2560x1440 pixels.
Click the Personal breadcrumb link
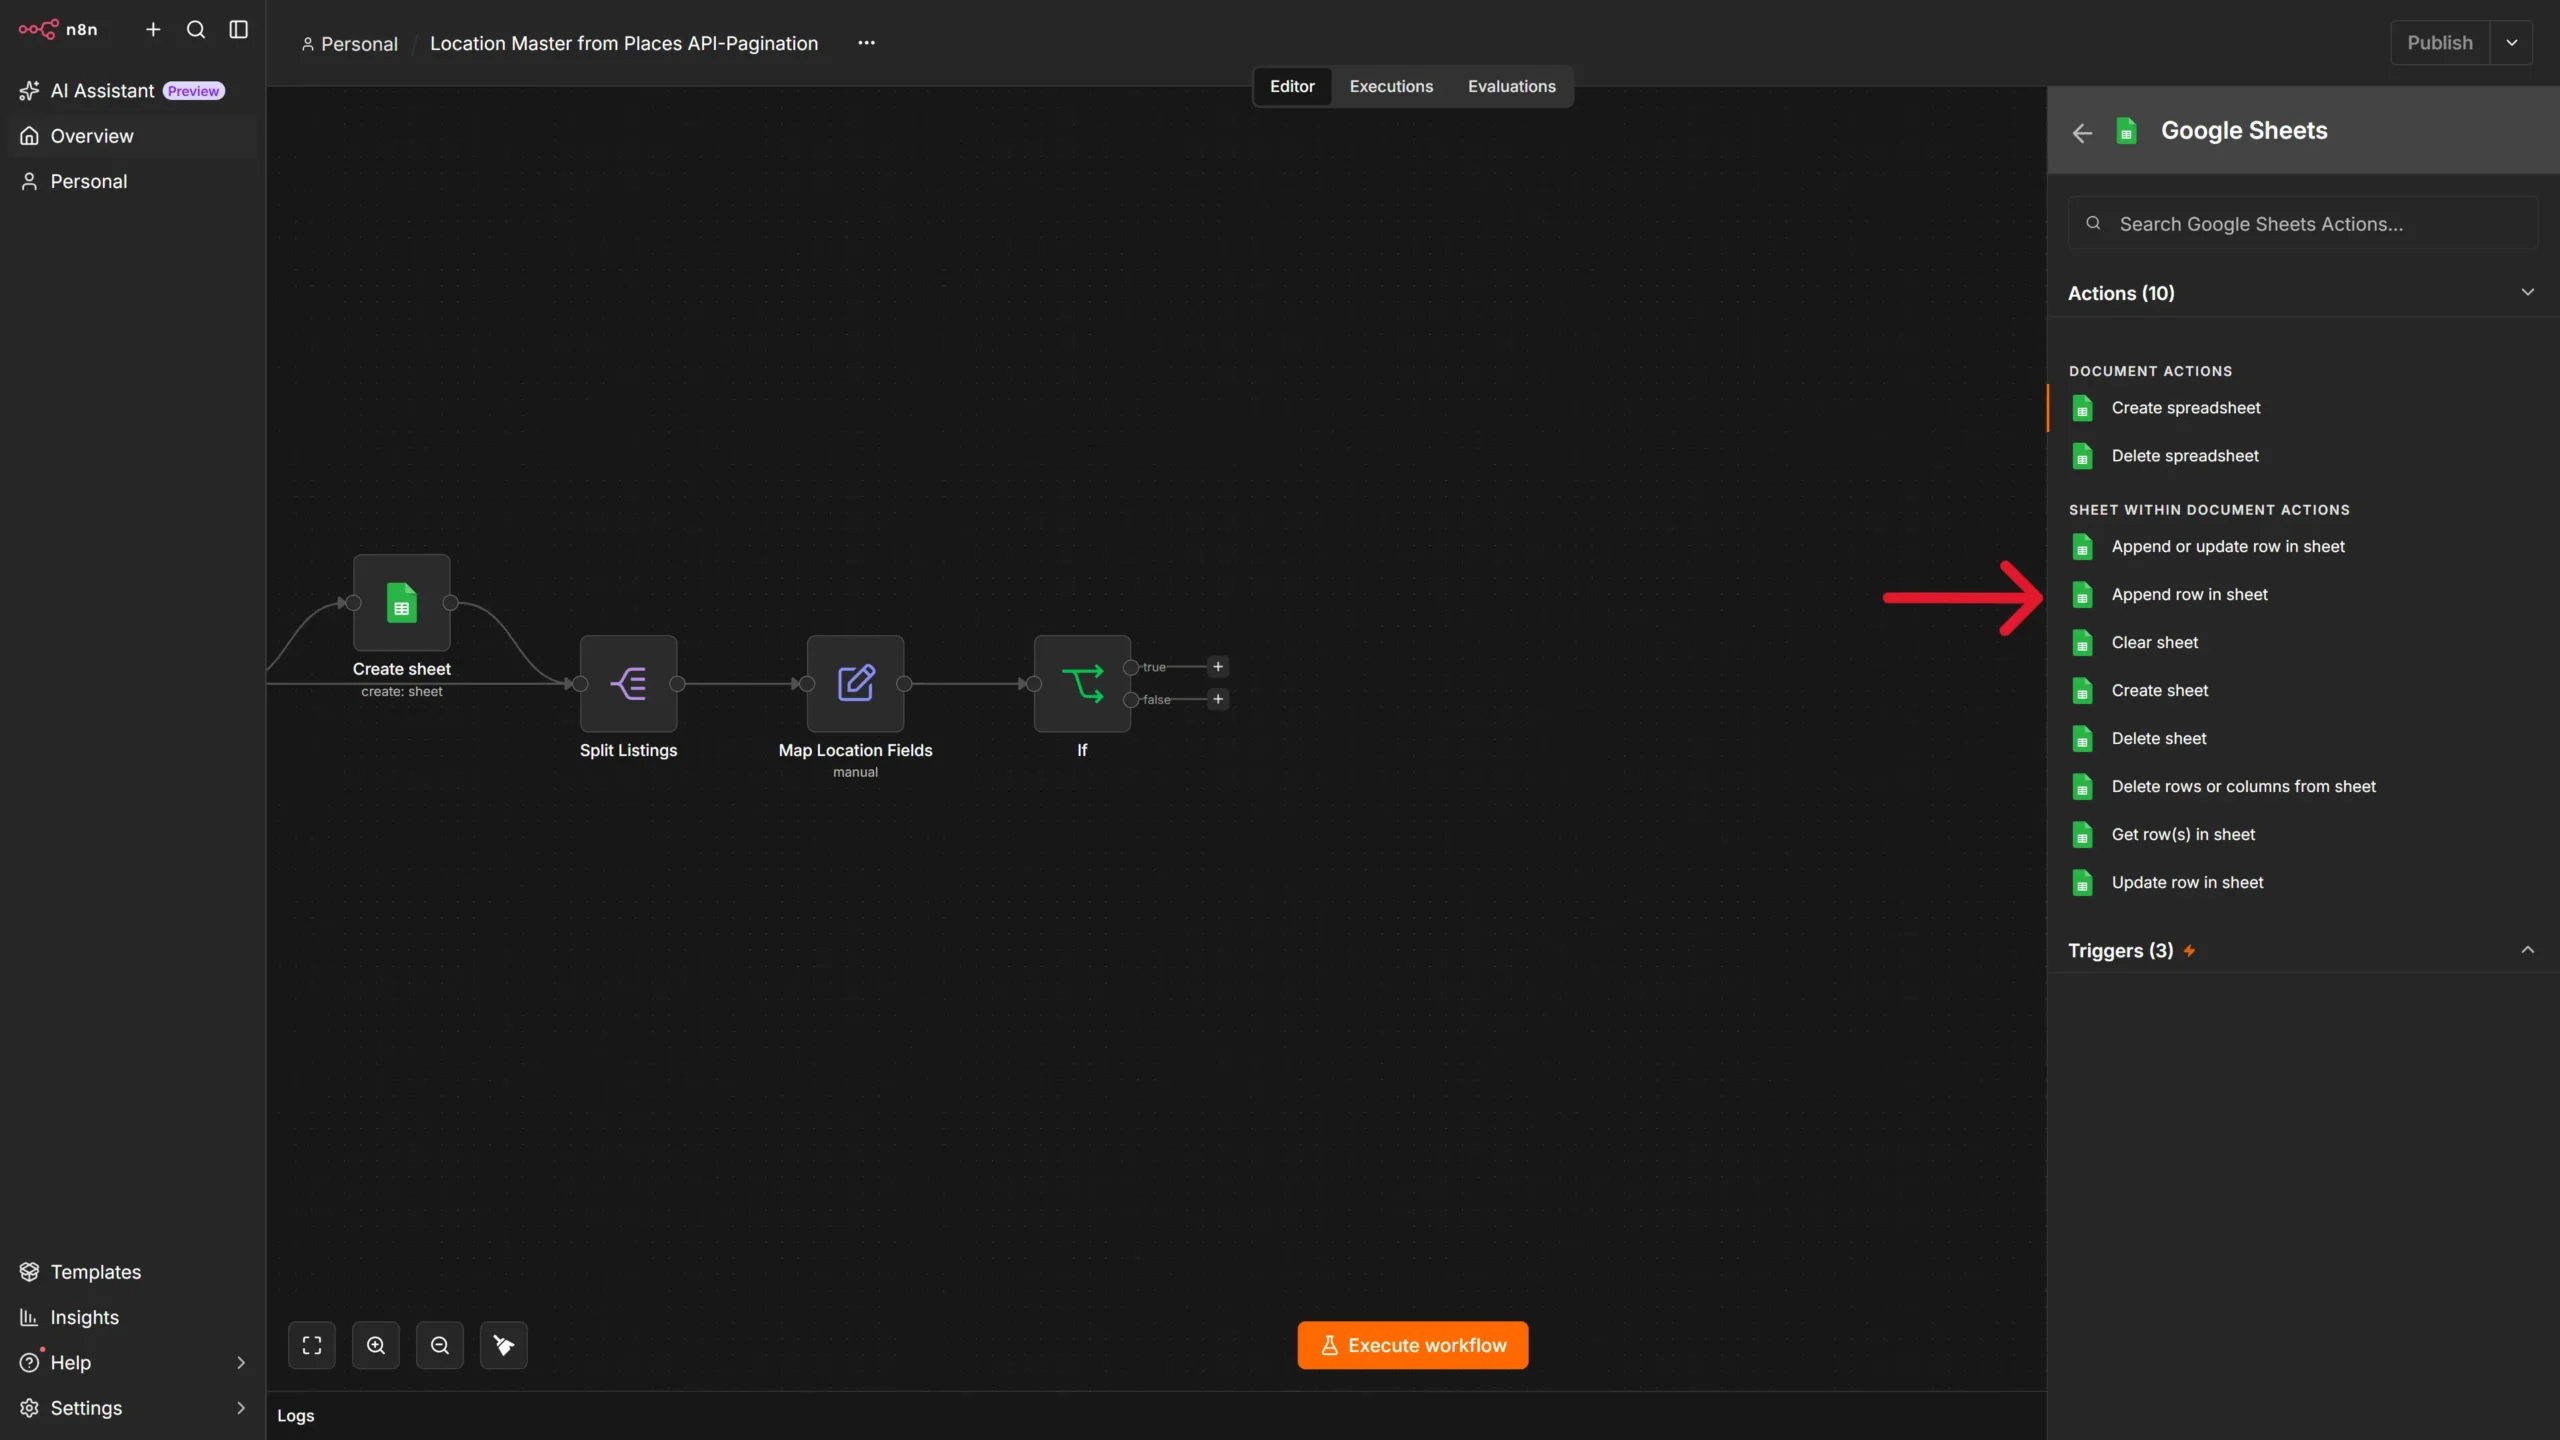(x=349, y=44)
